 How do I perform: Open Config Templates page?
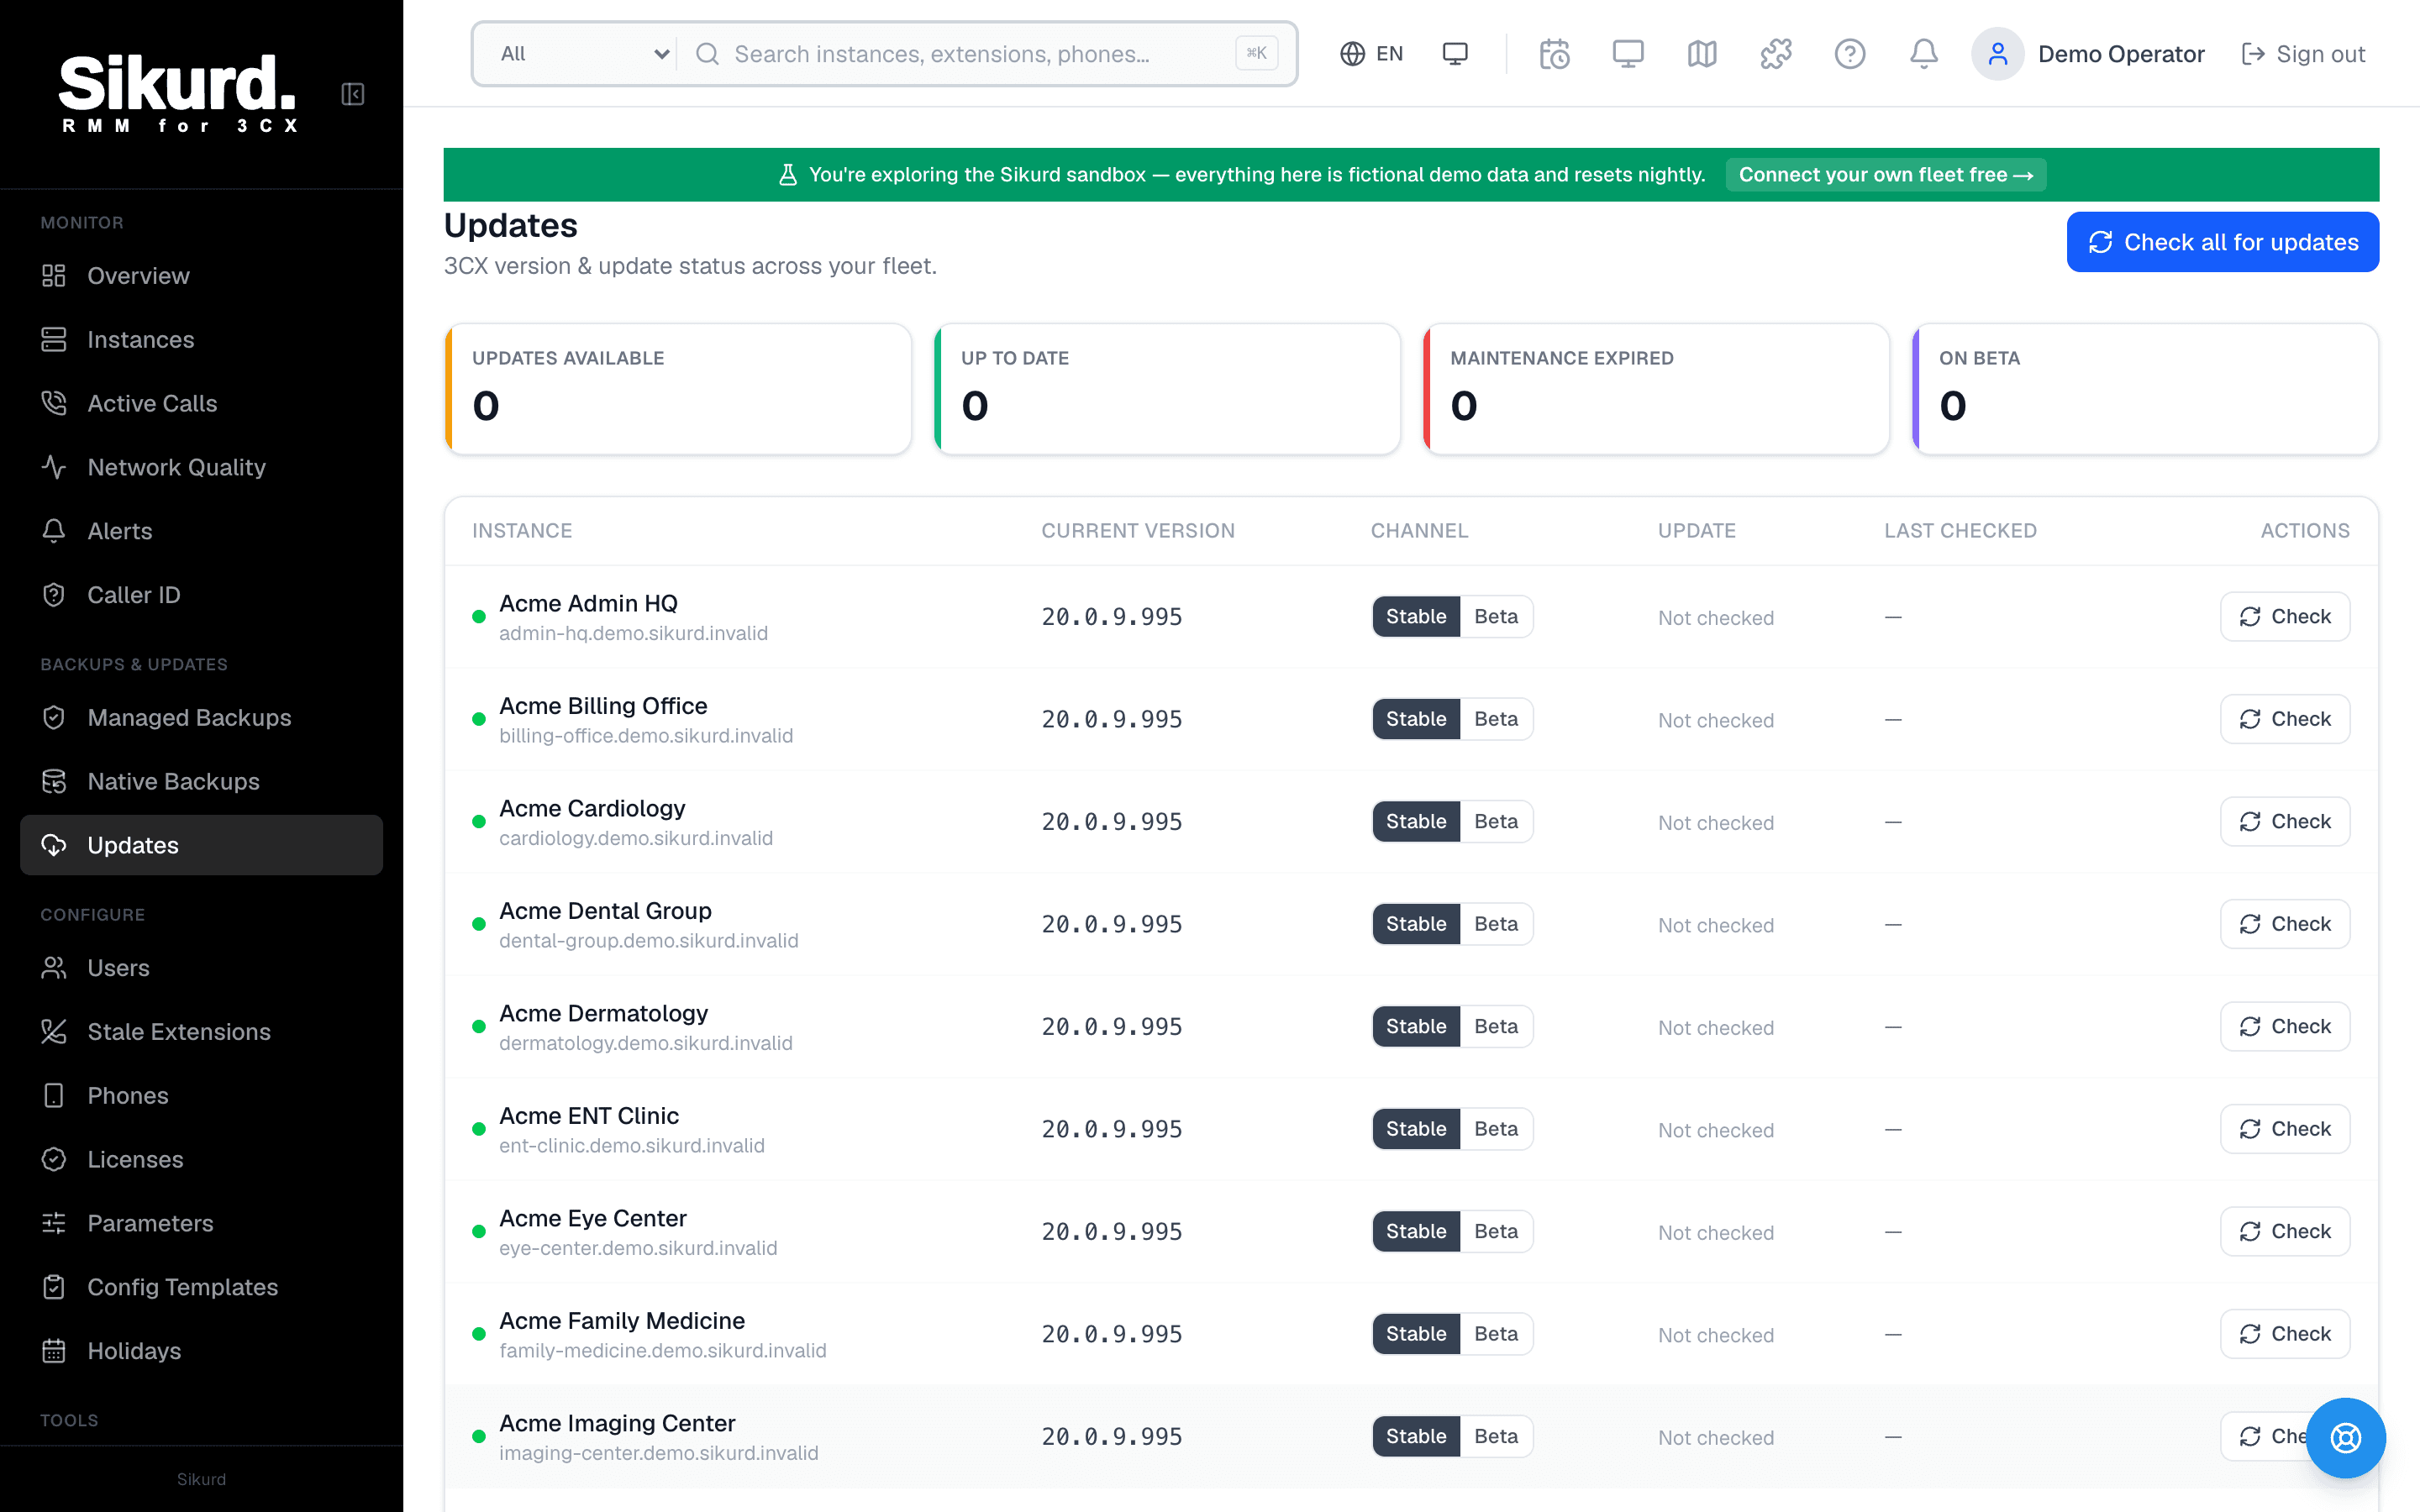pyautogui.click(x=201, y=1287)
